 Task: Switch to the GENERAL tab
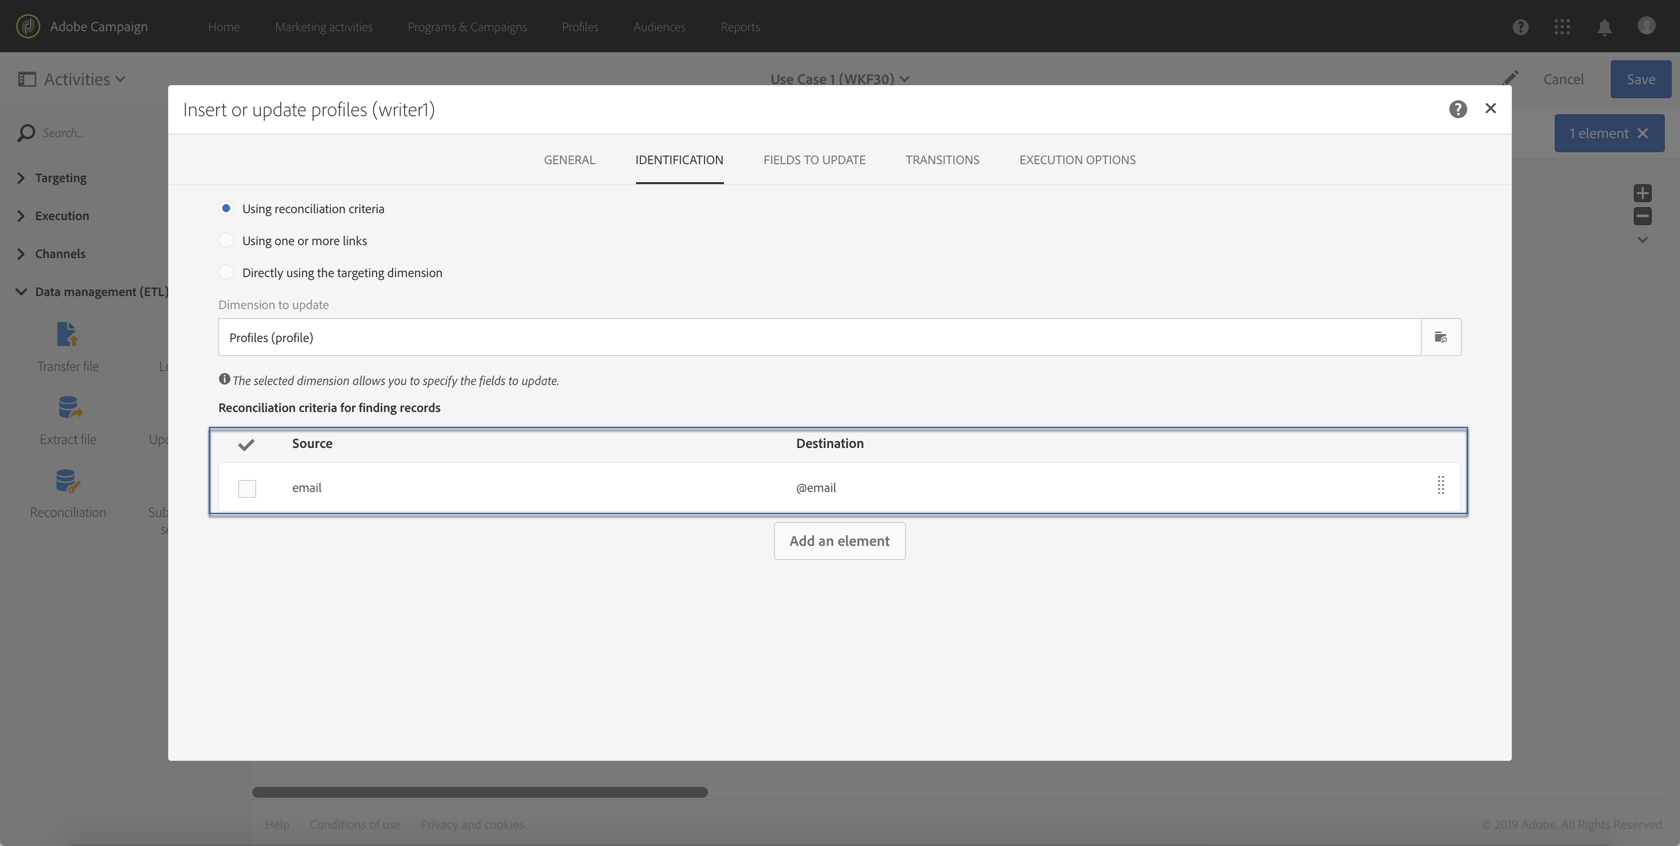pyautogui.click(x=569, y=160)
